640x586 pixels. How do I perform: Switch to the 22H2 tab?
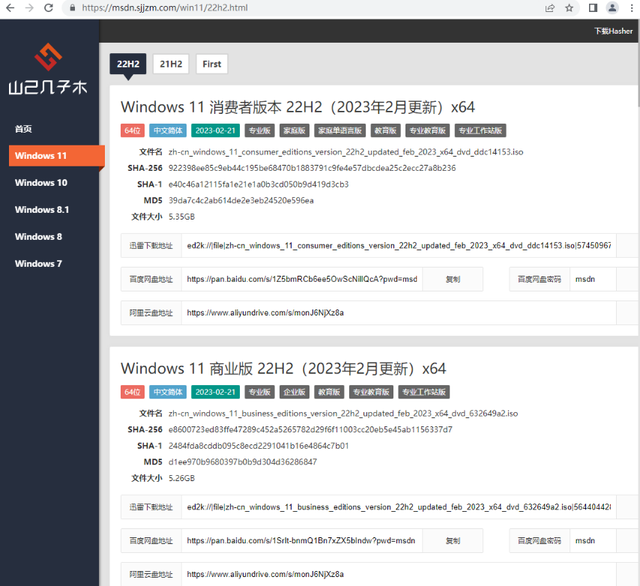pyautogui.click(x=128, y=64)
